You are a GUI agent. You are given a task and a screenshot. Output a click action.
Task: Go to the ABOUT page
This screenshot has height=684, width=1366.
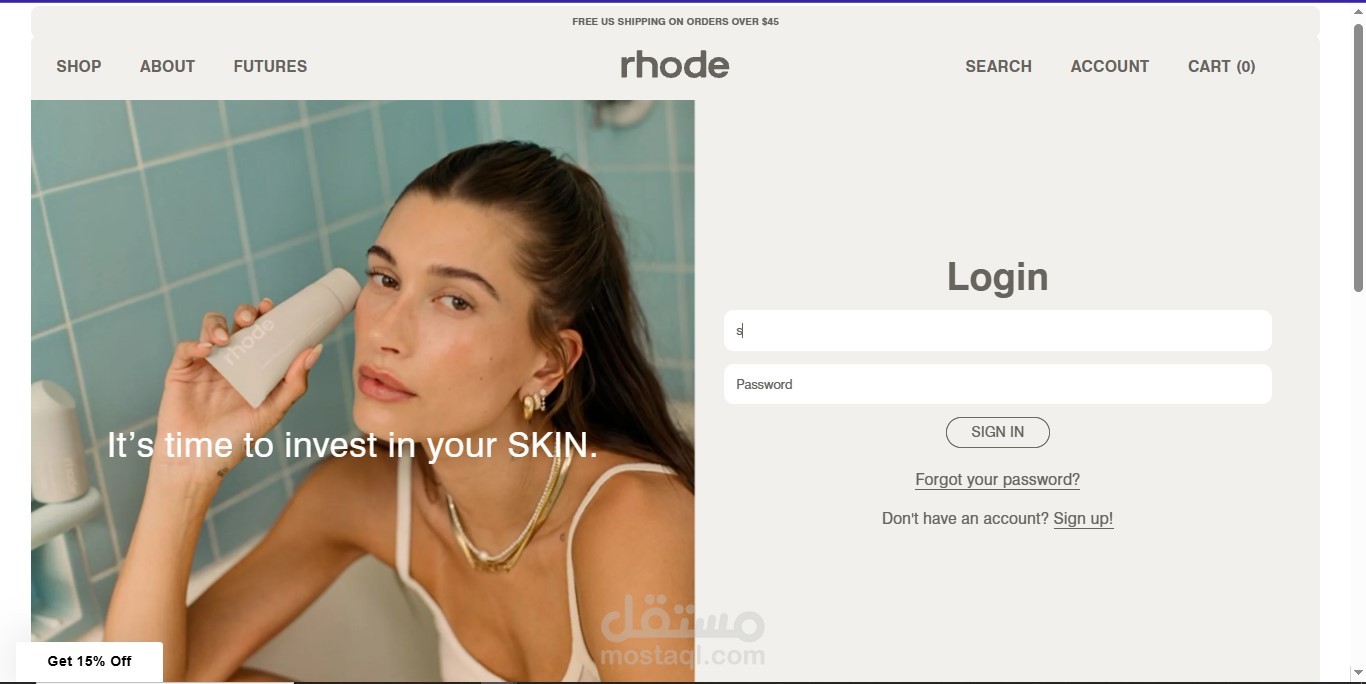(167, 66)
